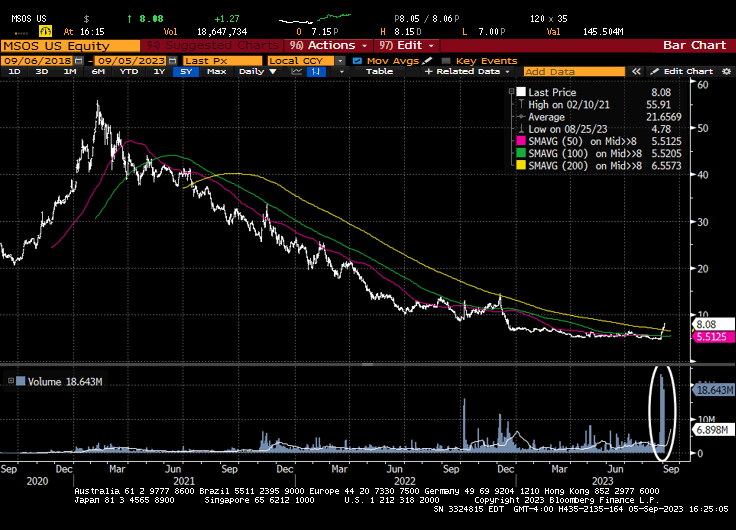736x530 pixels.
Task: Collapse the Last Price legend box
Action: (512, 92)
